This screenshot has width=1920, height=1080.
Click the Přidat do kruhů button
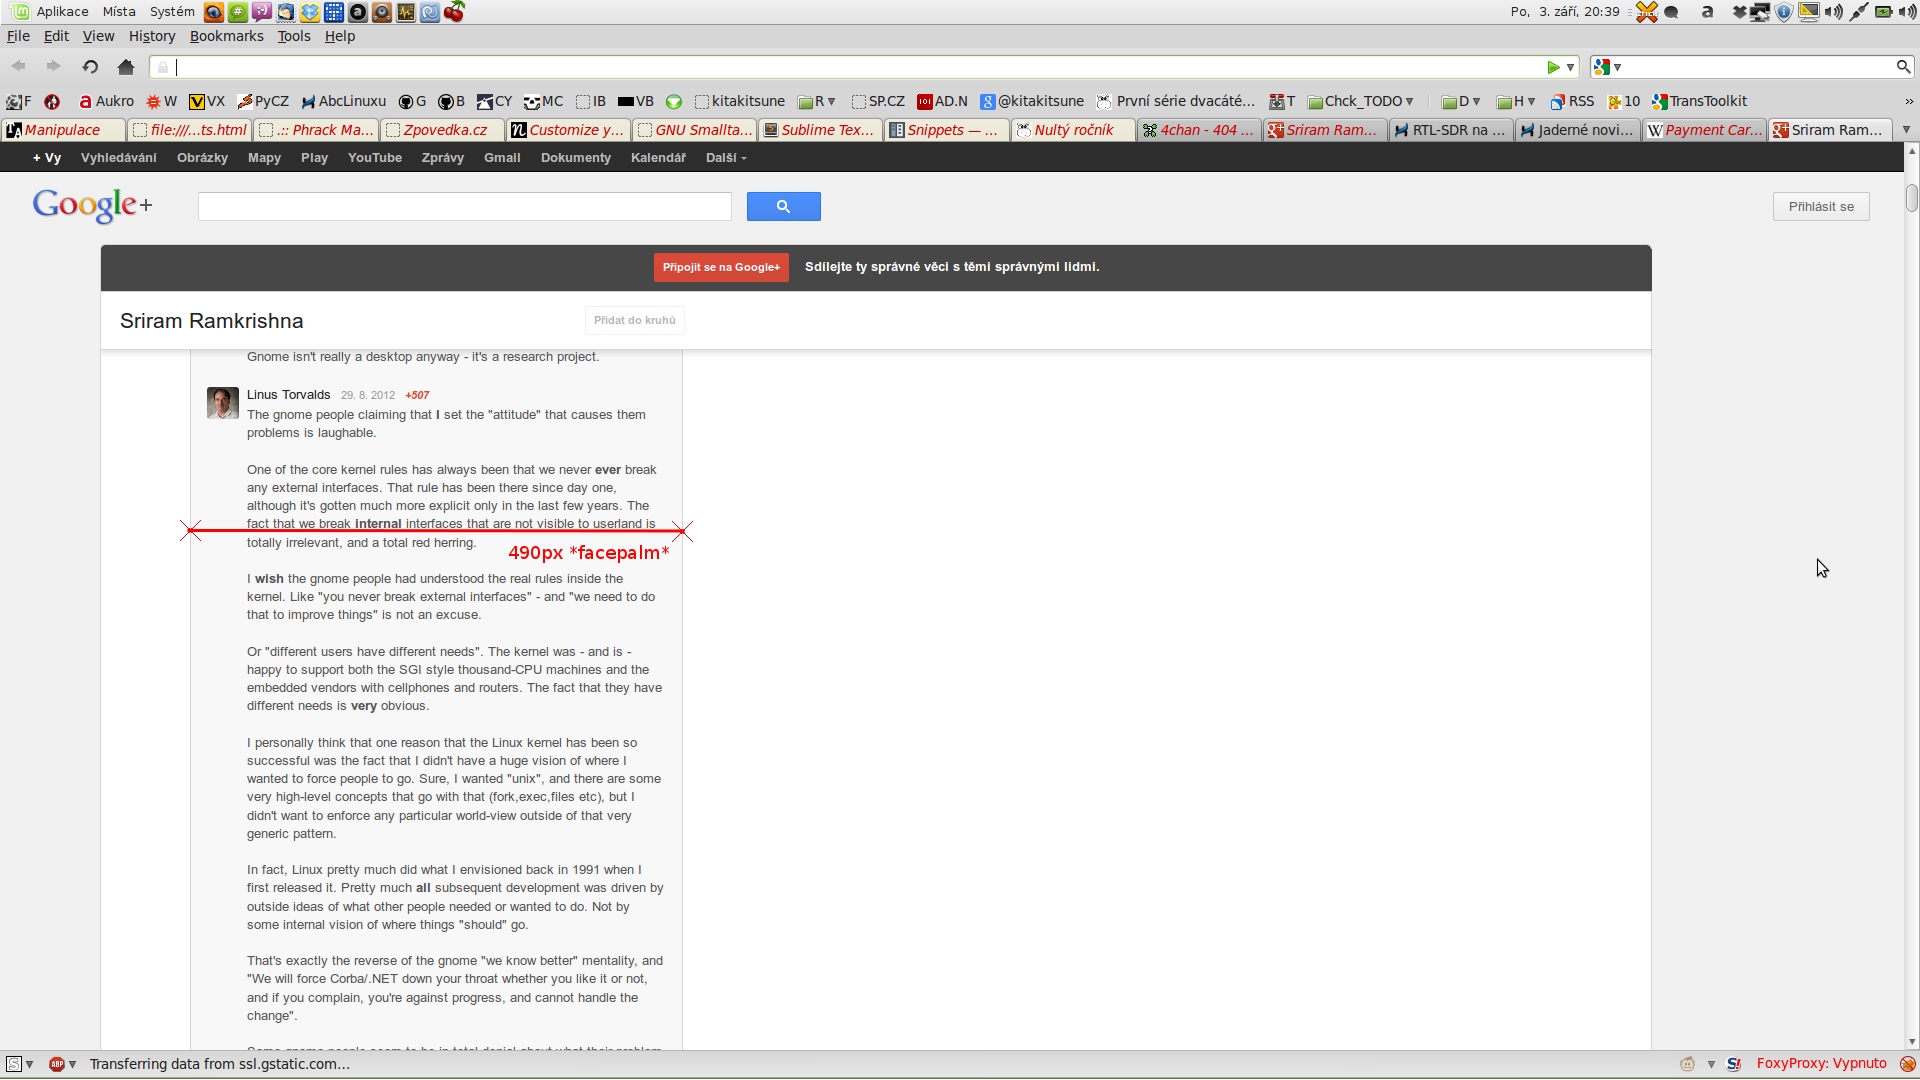point(634,321)
